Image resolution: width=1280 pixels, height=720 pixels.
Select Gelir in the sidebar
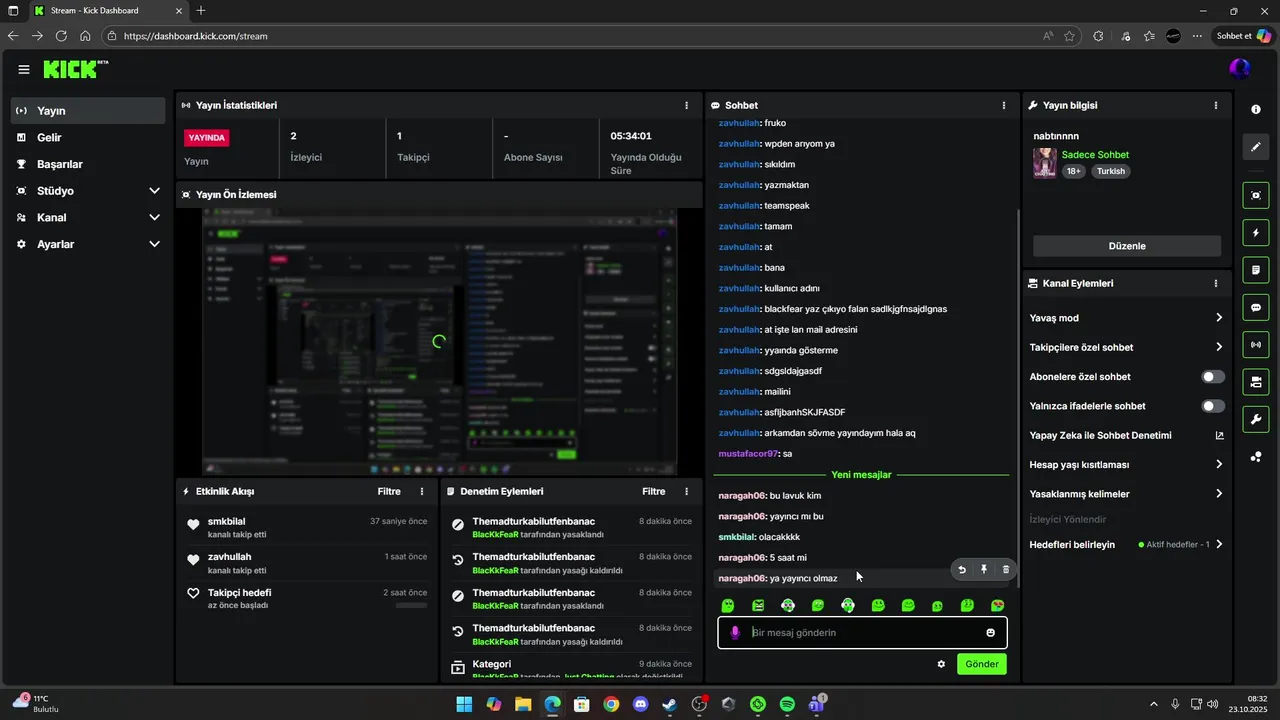click(88, 137)
